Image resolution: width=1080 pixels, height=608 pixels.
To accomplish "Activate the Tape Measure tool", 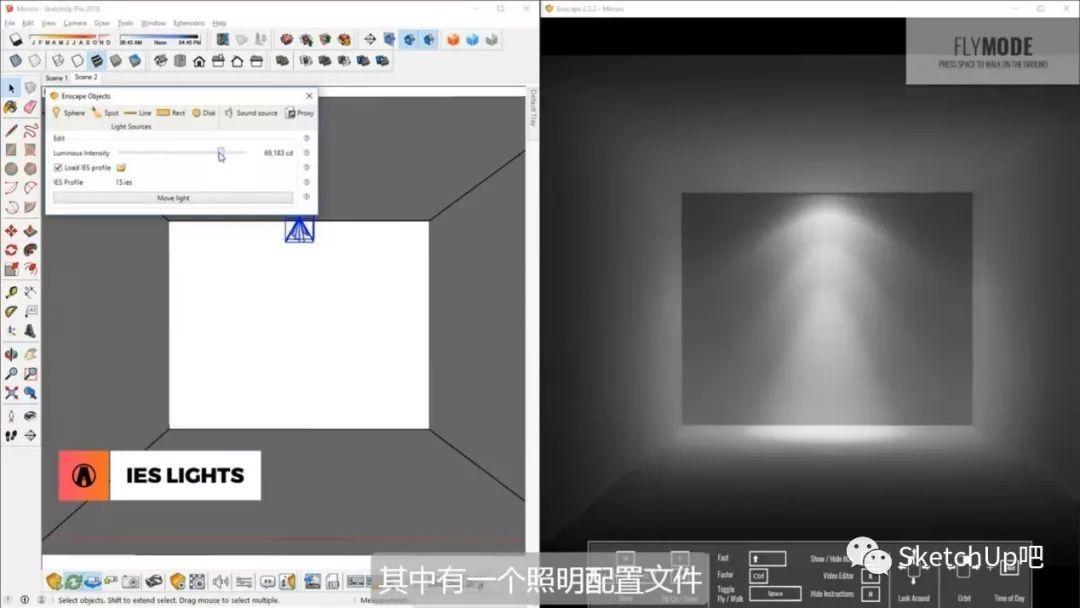I will coord(11,293).
